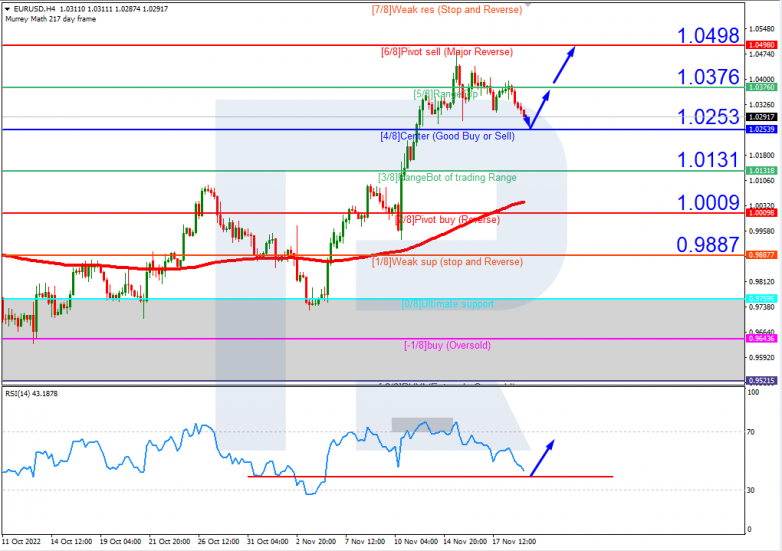This screenshot has height=551, width=782.
Task: Click the 10 Nov 04:00 time axis label
Action: pos(416,542)
